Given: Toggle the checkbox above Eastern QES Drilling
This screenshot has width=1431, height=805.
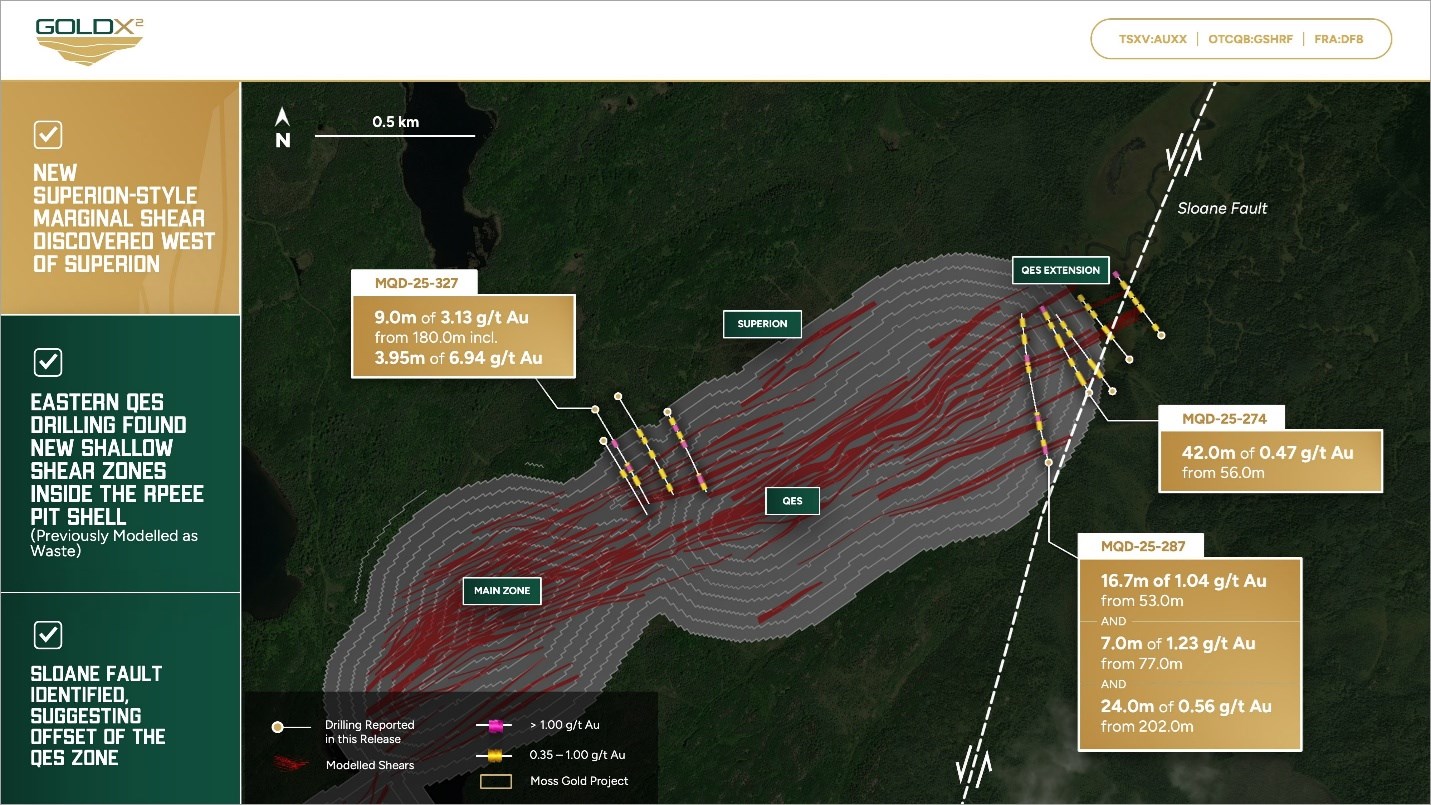Looking at the screenshot, I should tap(48, 362).
